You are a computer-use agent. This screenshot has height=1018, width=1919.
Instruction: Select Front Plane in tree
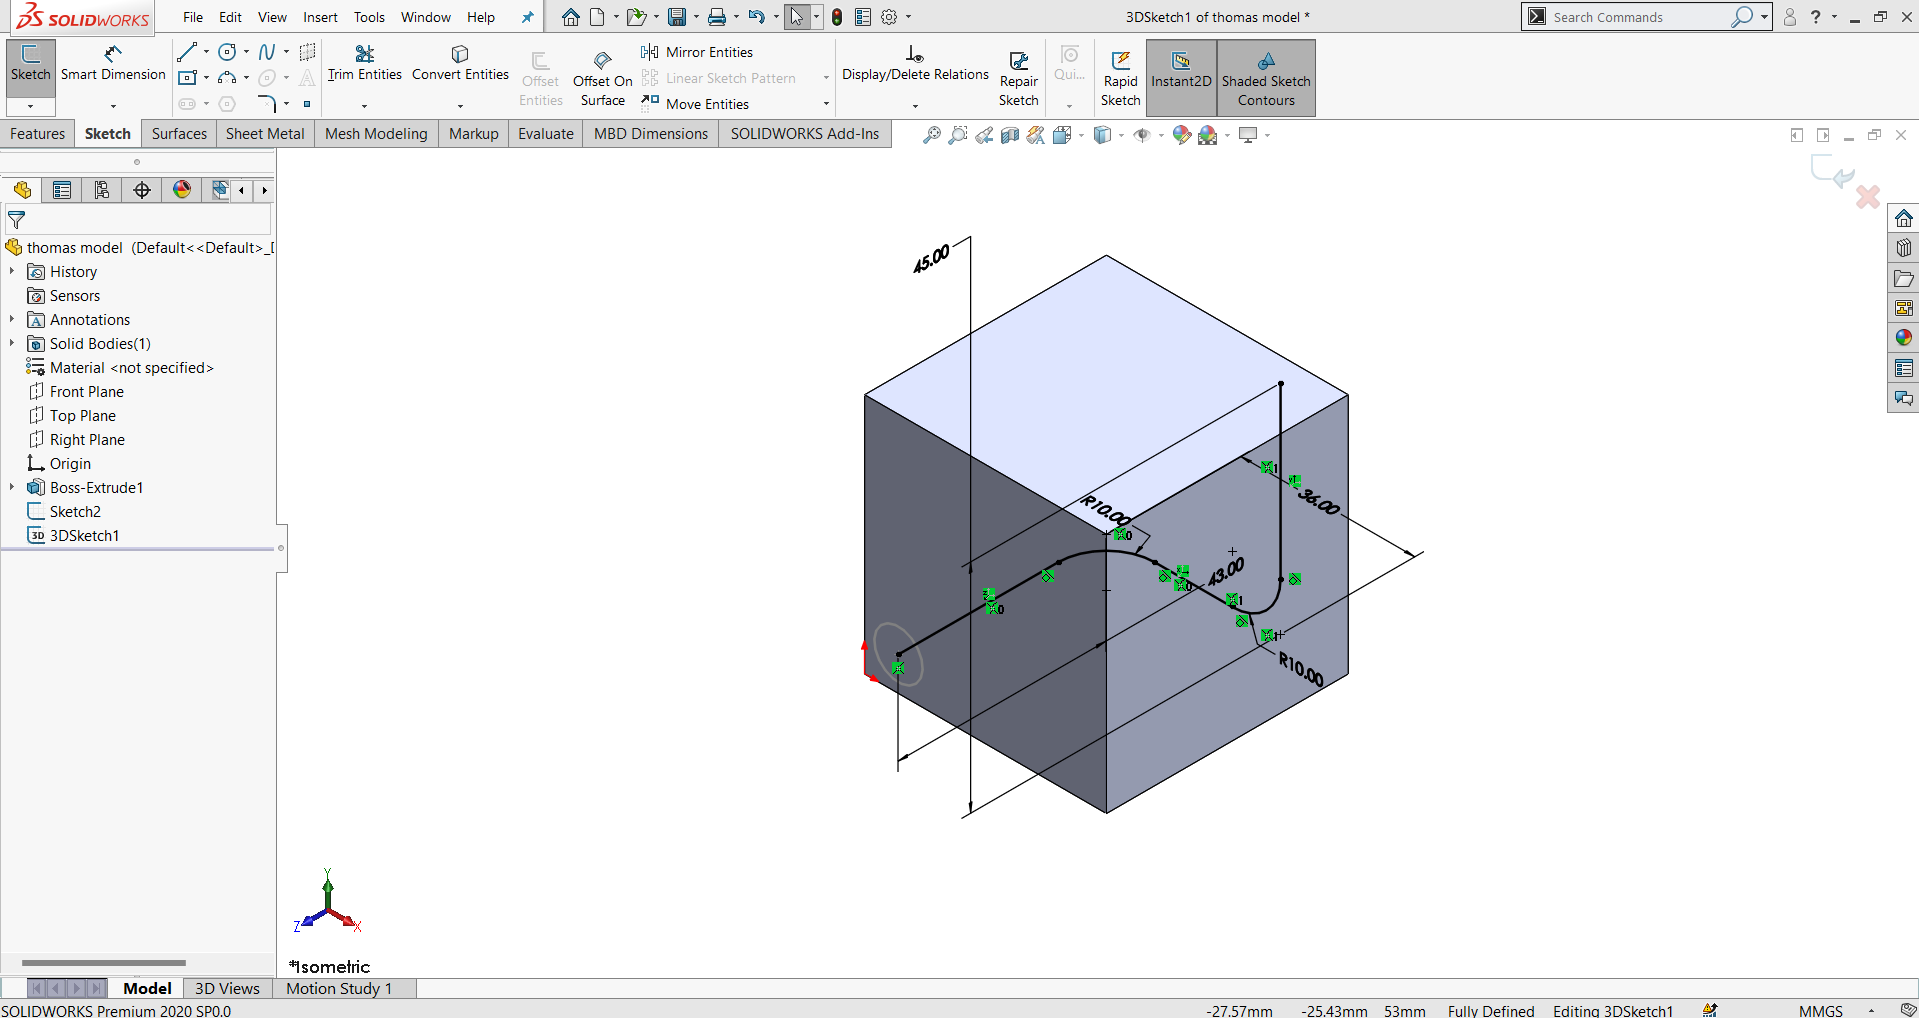pos(76,392)
